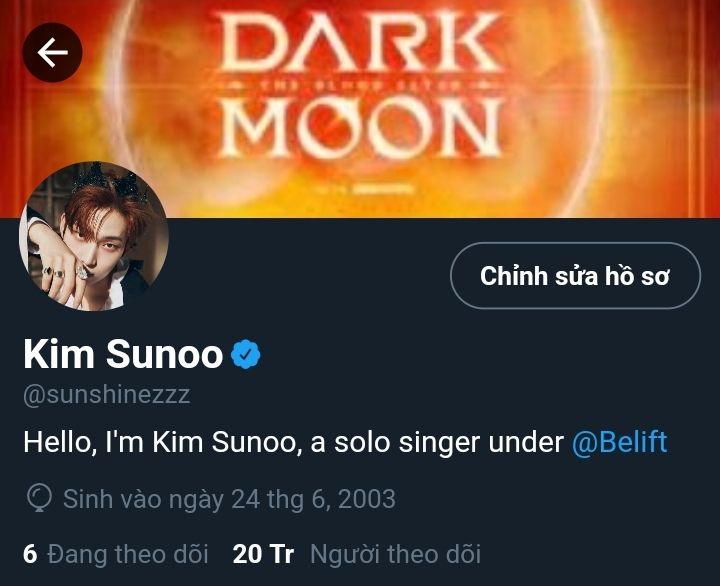Open the @Belift mention link
Viewport: 720px width, 586px height.
click(x=619, y=442)
